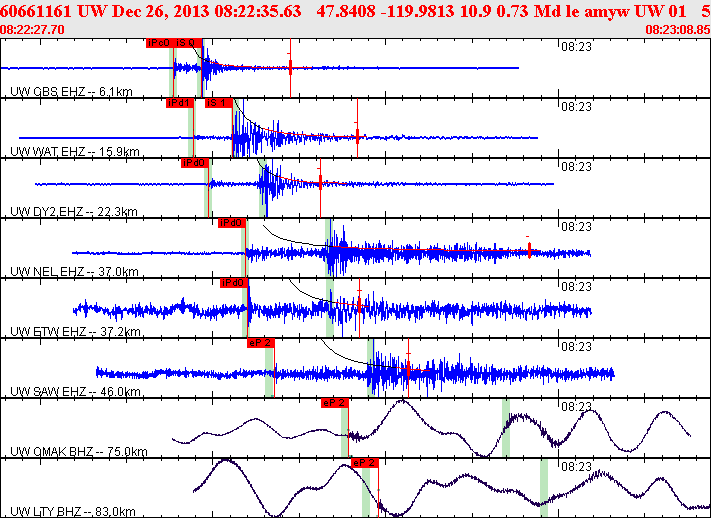This screenshot has width=711, height=518.
Task: Select the red coda end marker on NEL trace
Action: (529, 250)
